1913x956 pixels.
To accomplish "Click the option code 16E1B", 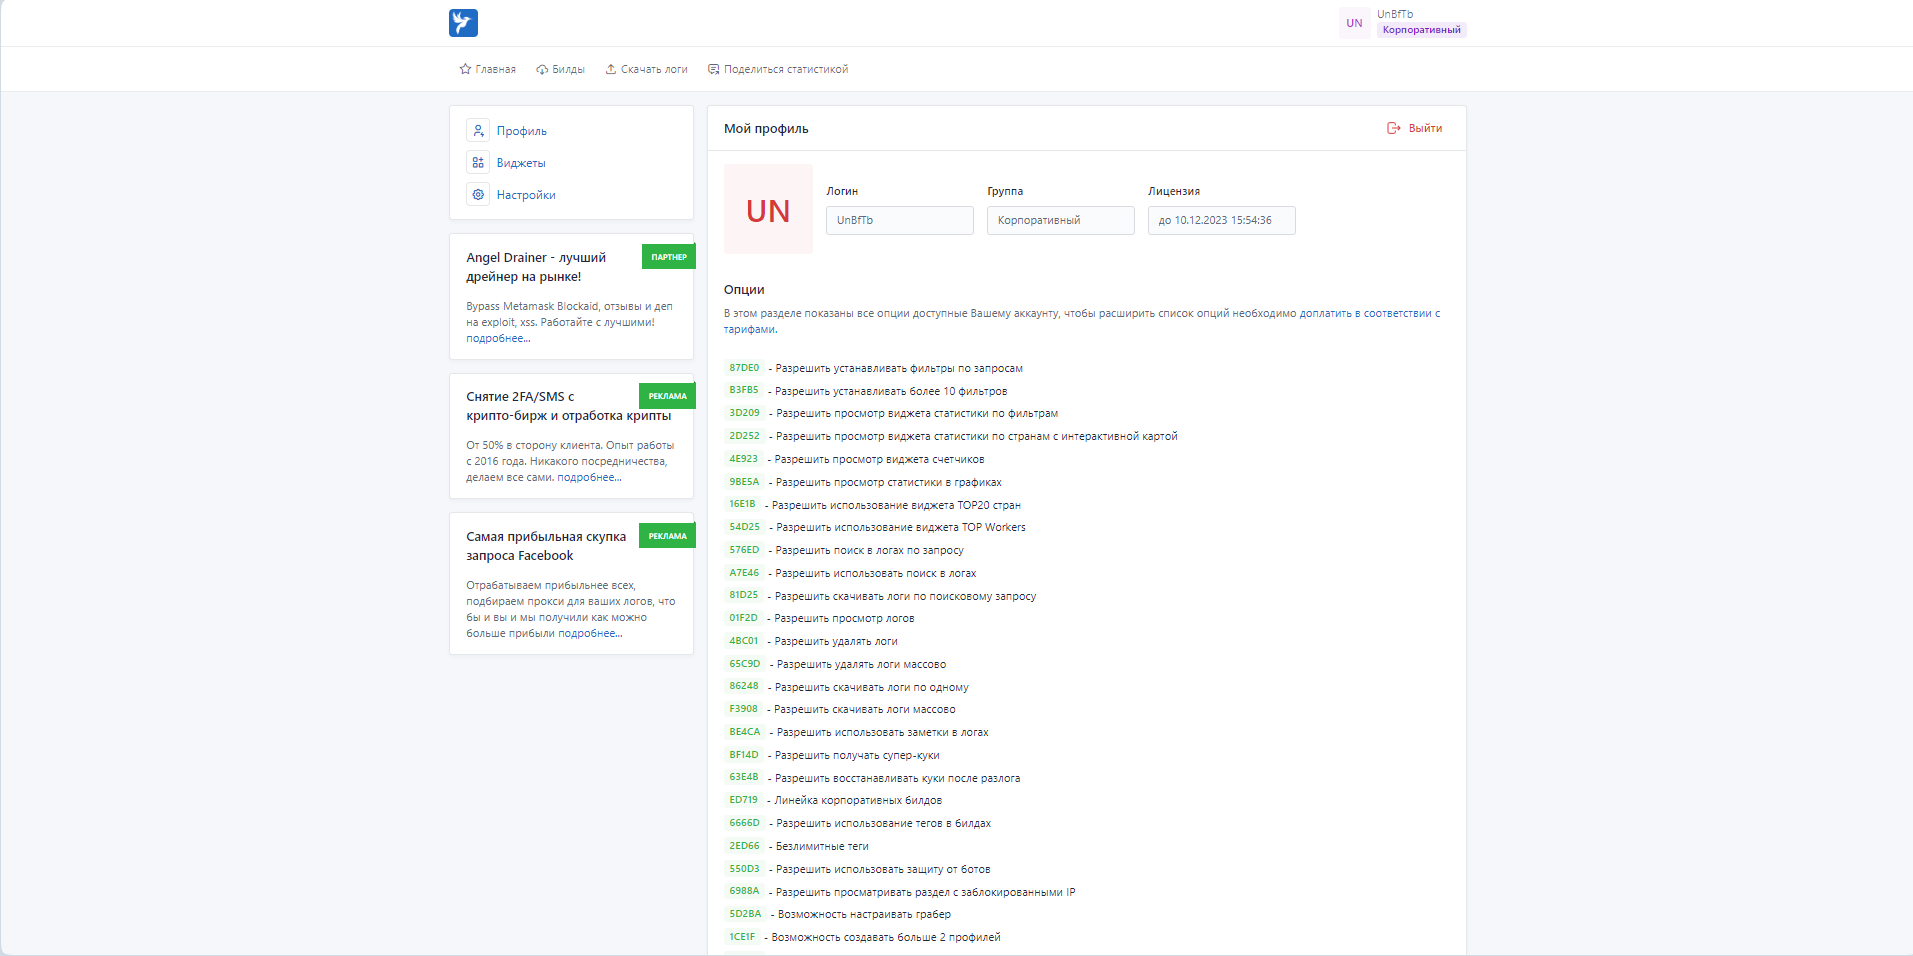I will (x=742, y=504).
